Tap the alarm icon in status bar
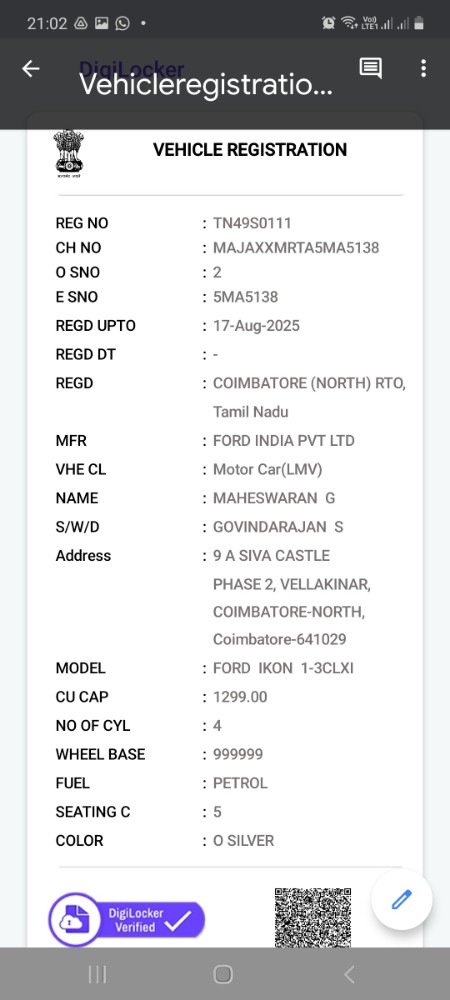 [x=329, y=23]
